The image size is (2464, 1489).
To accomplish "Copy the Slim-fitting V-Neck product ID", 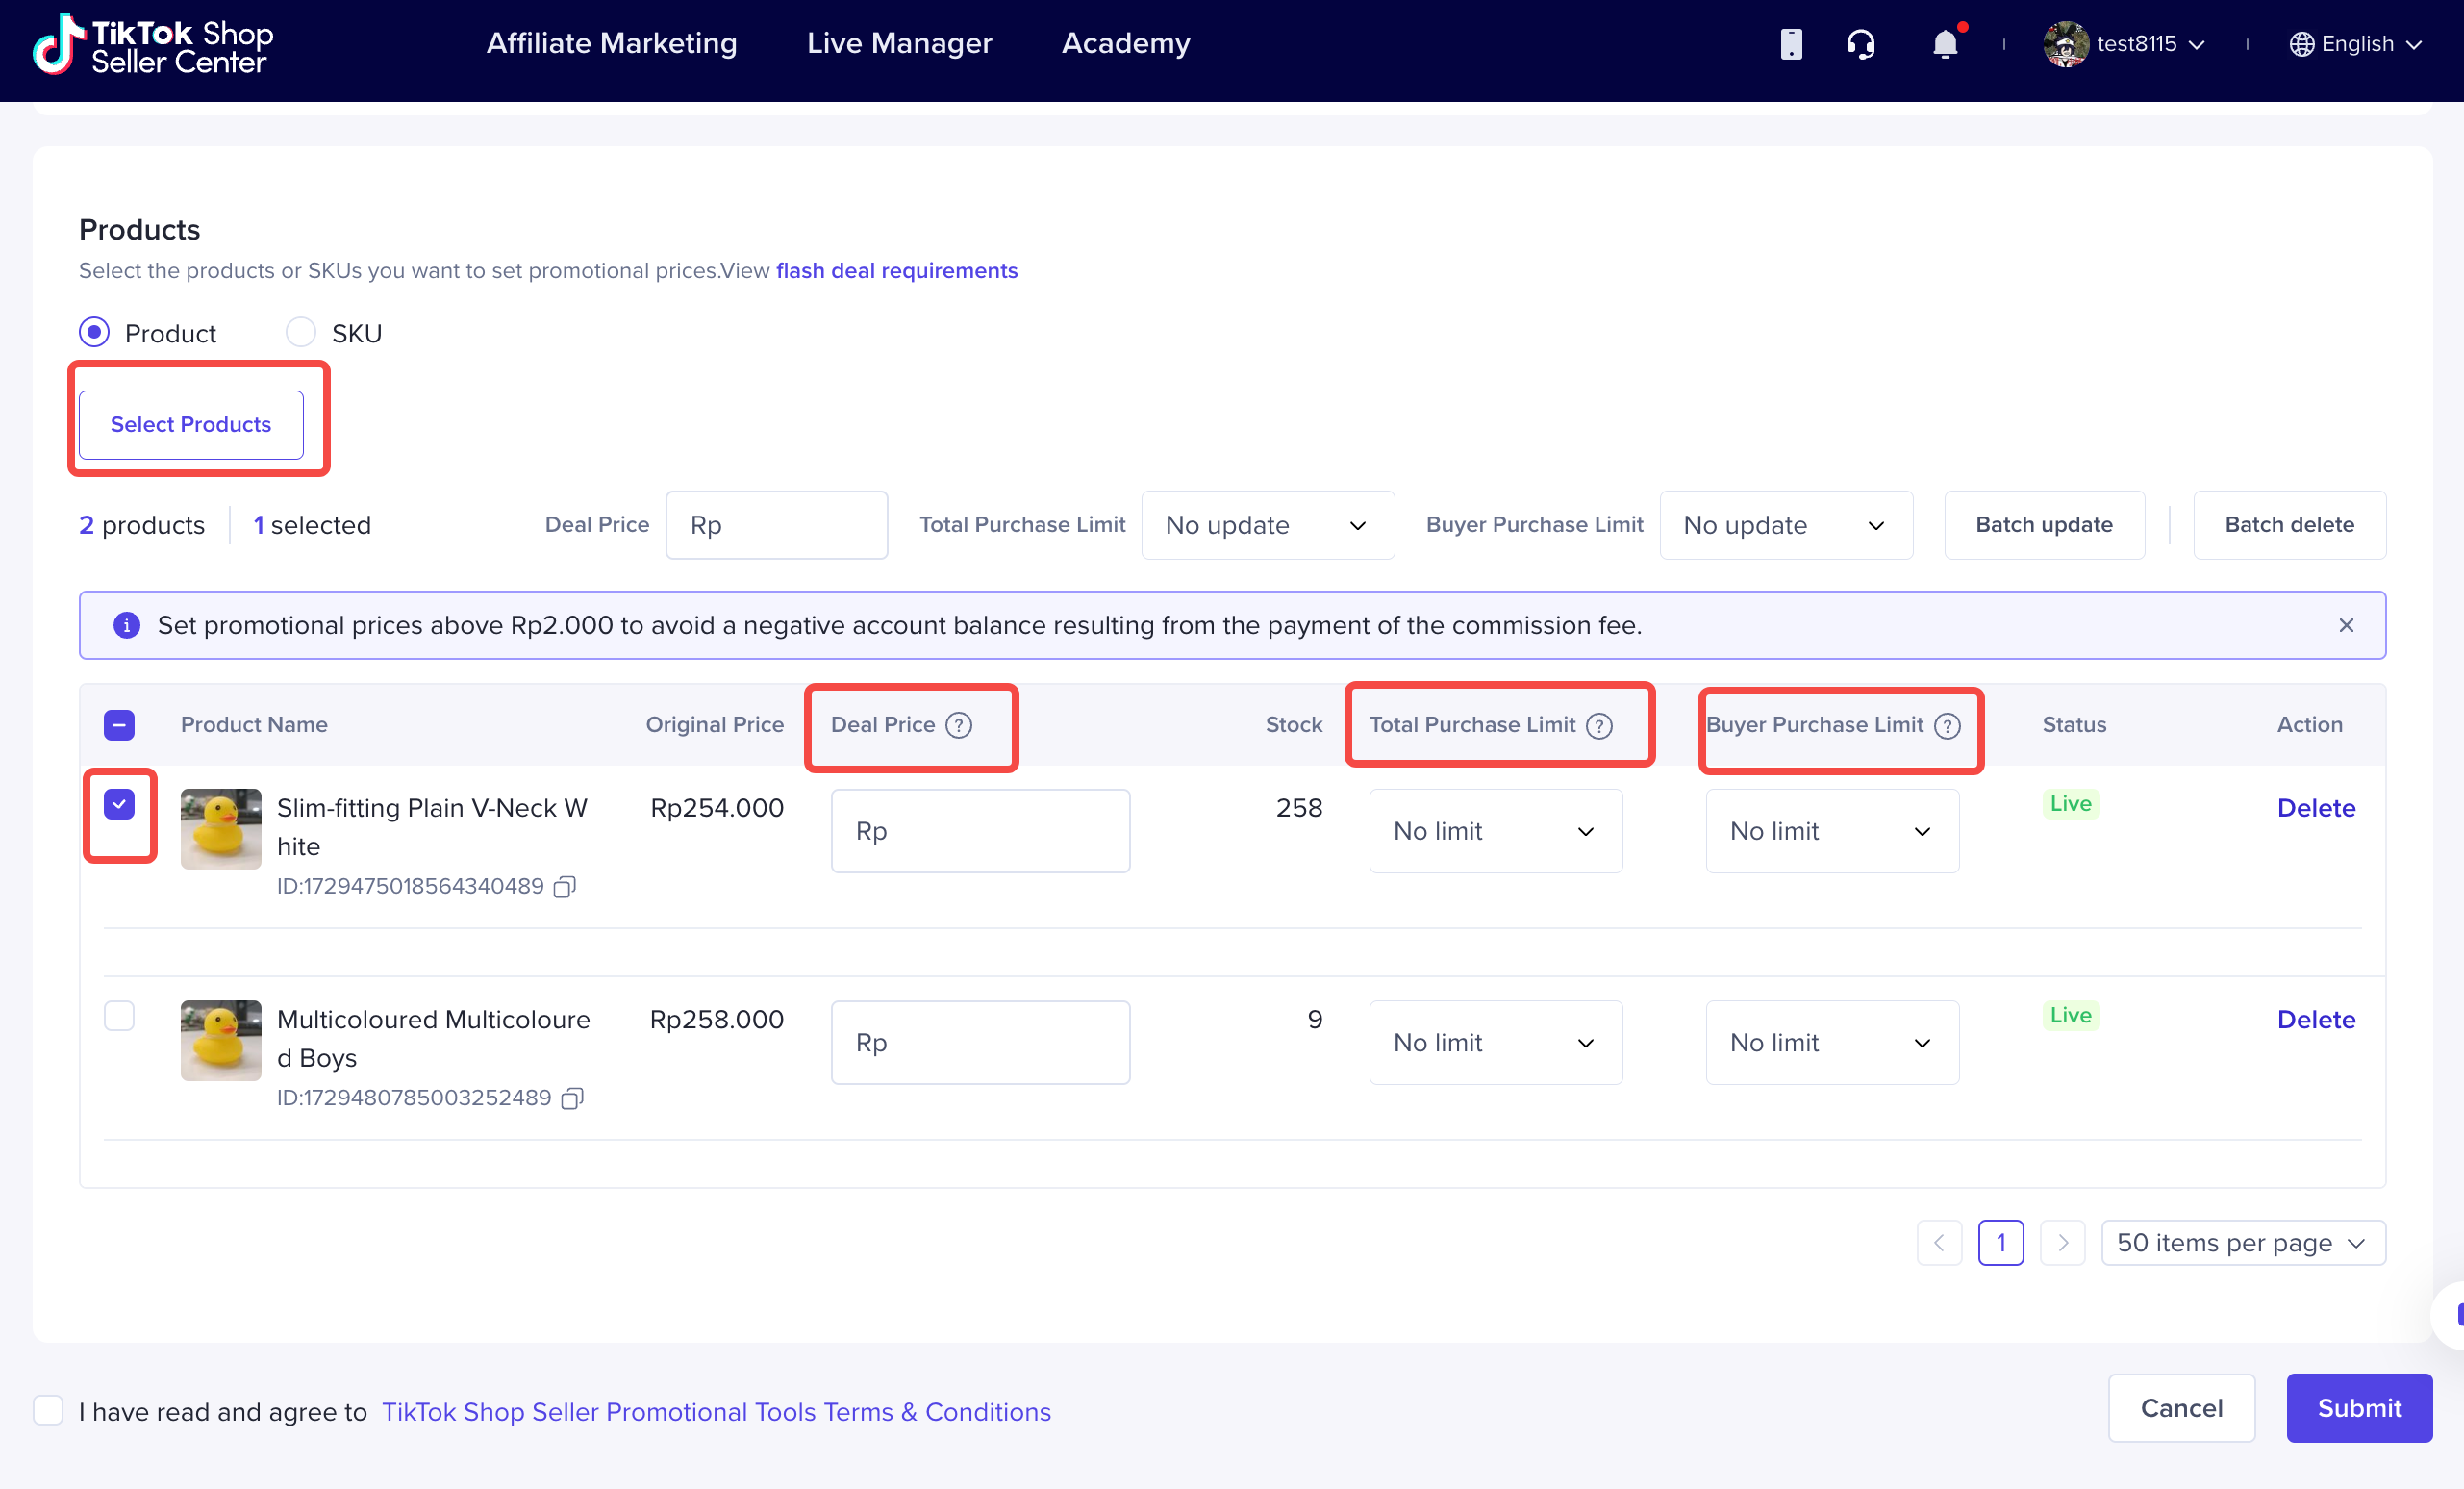I will click(565, 887).
